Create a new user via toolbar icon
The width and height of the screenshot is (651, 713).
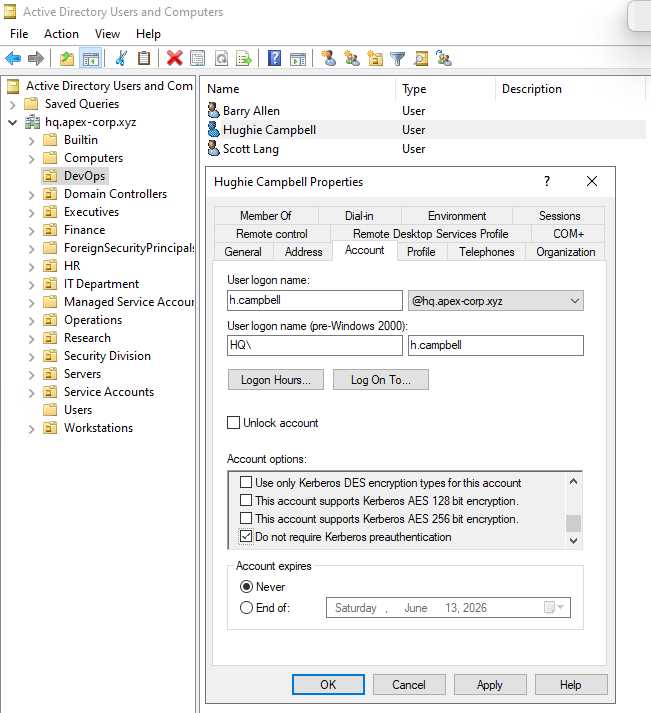pyautogui.click(x=329, y=58)
